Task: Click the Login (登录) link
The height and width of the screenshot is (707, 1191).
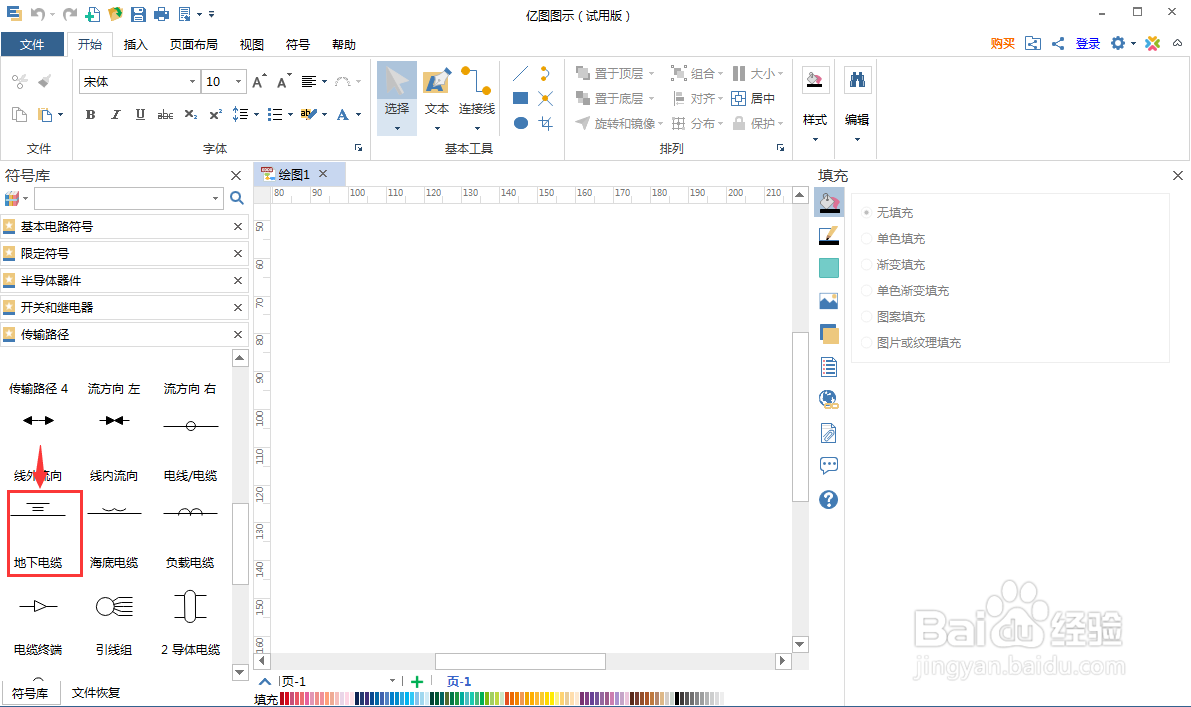Action: point(1088,43)
